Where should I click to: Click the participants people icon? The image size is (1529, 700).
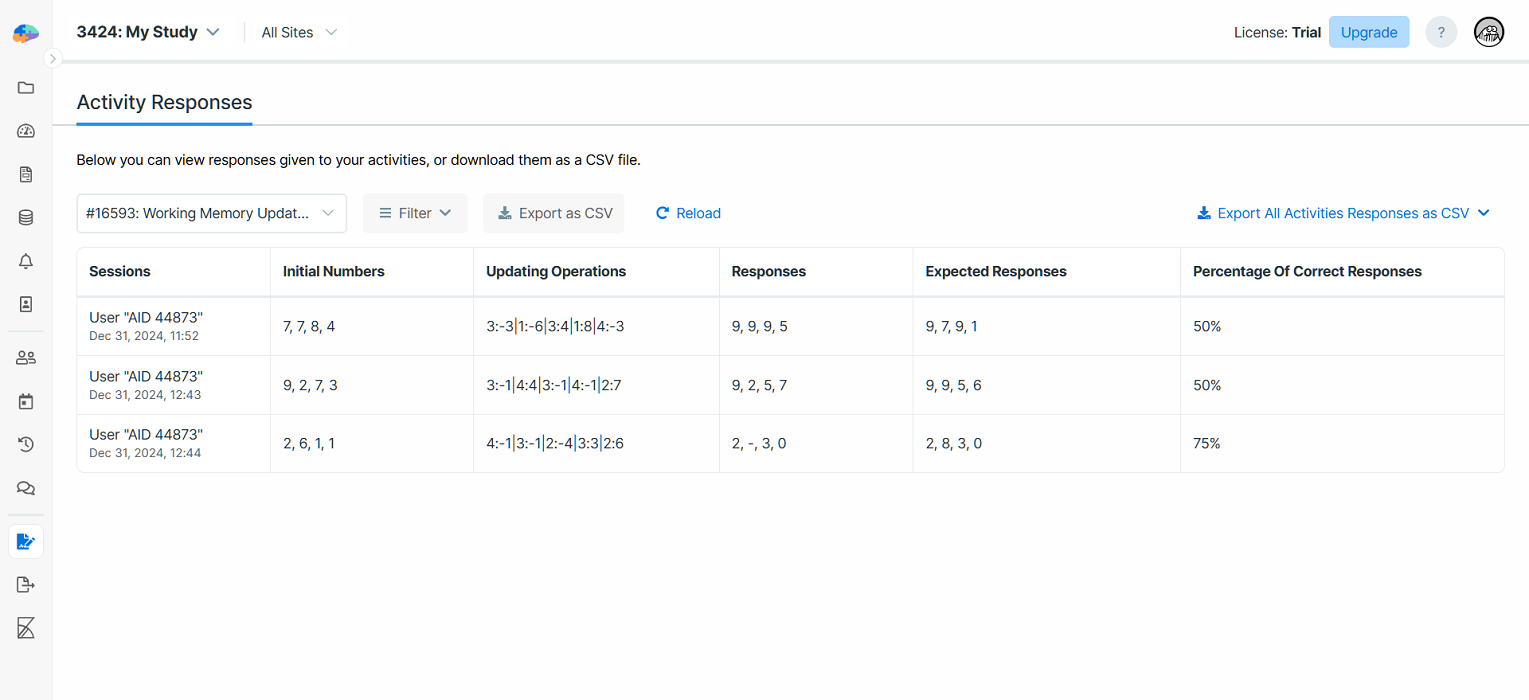click(26, 358)
